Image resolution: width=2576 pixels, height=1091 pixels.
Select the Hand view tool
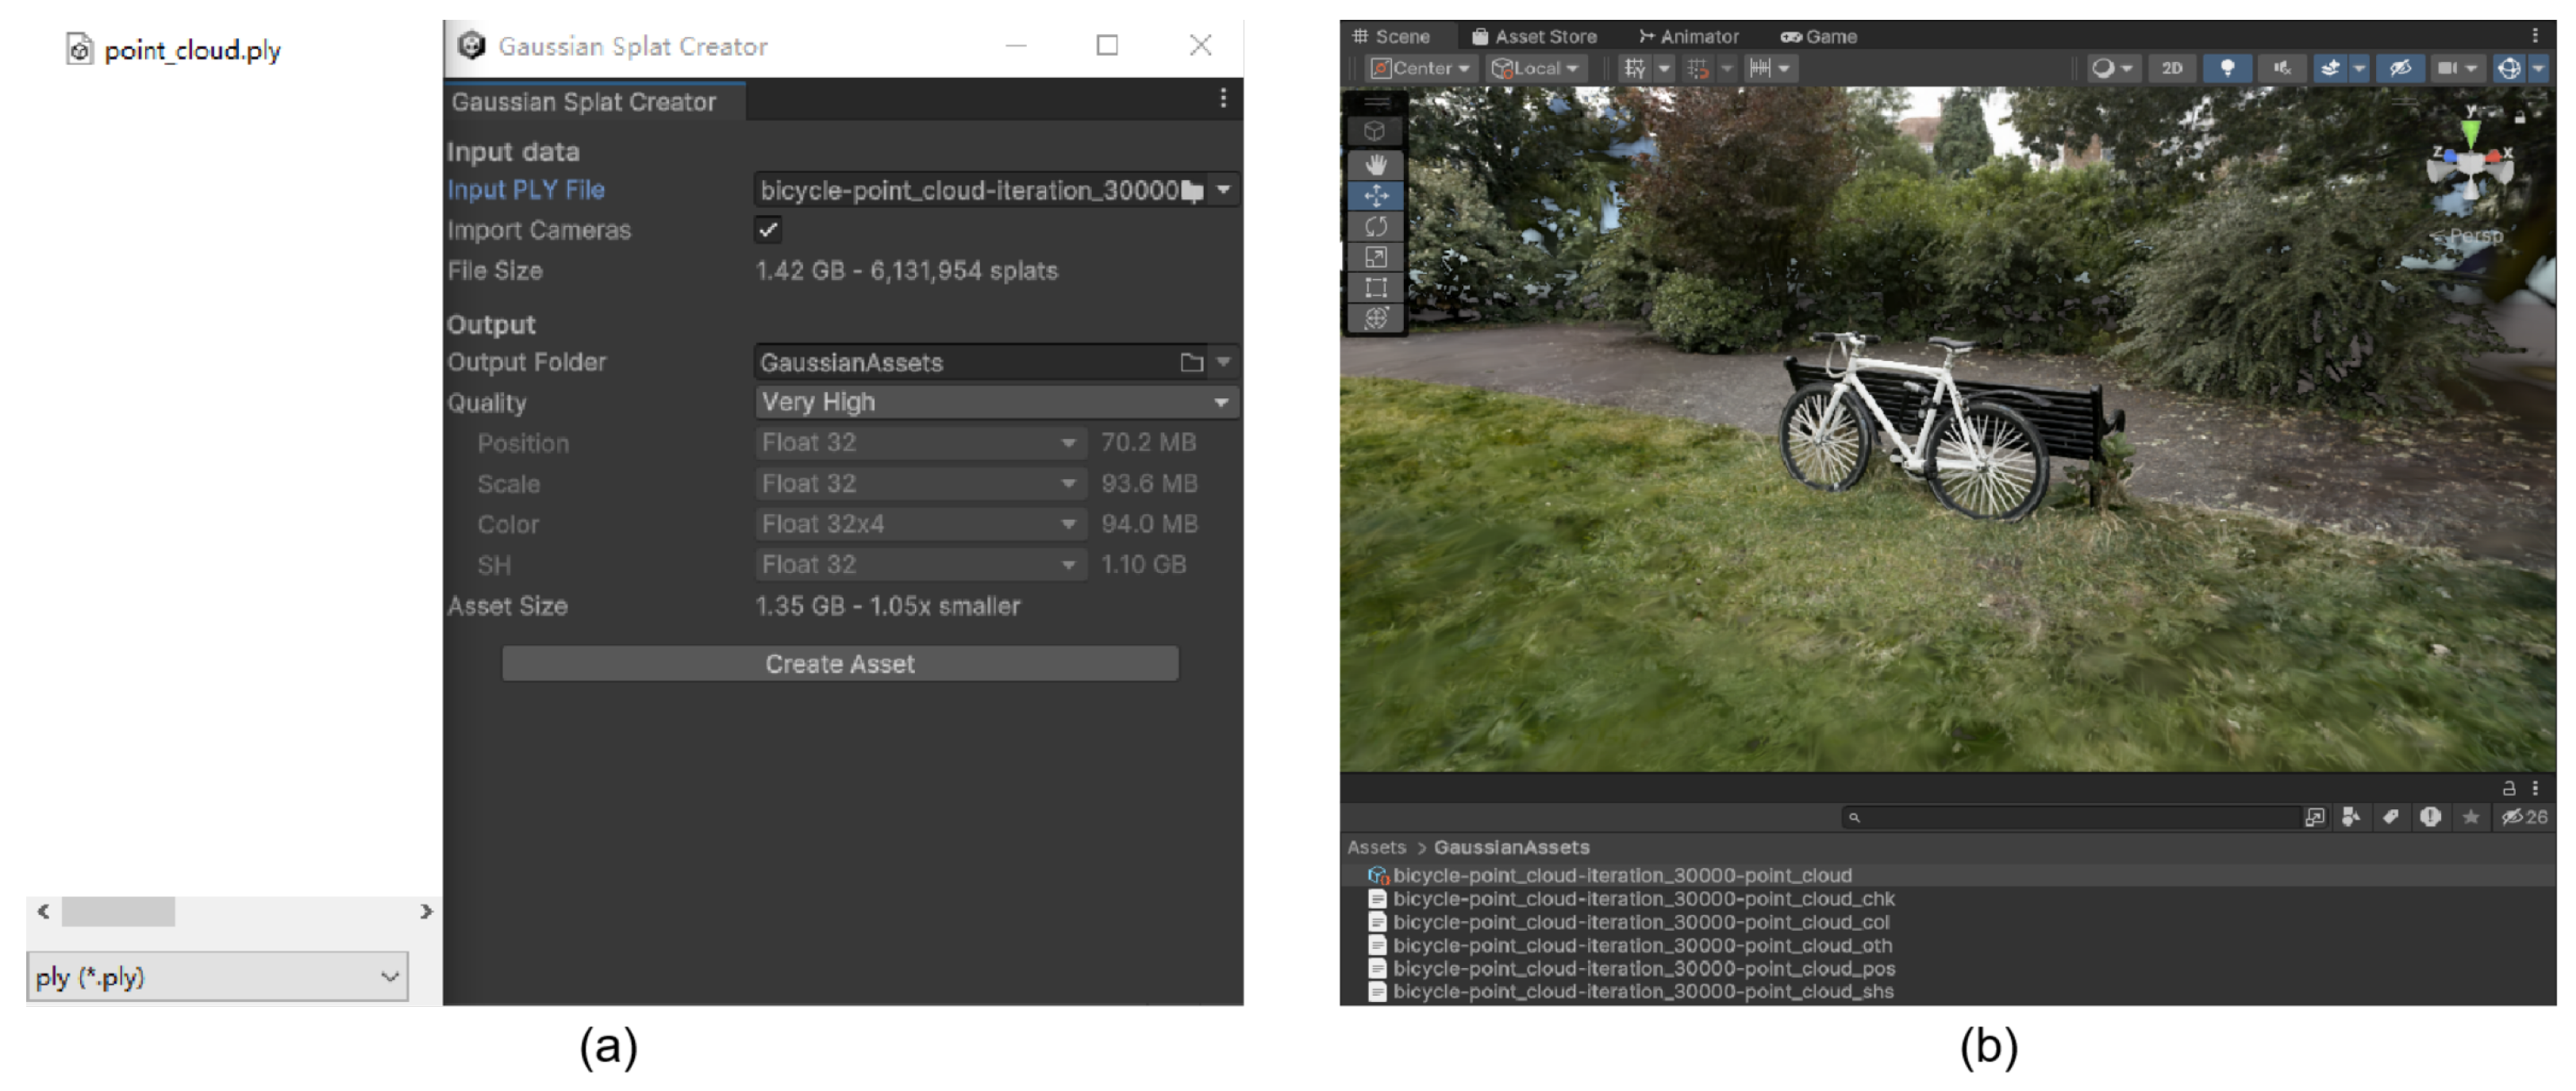[x=1376, y=164]
